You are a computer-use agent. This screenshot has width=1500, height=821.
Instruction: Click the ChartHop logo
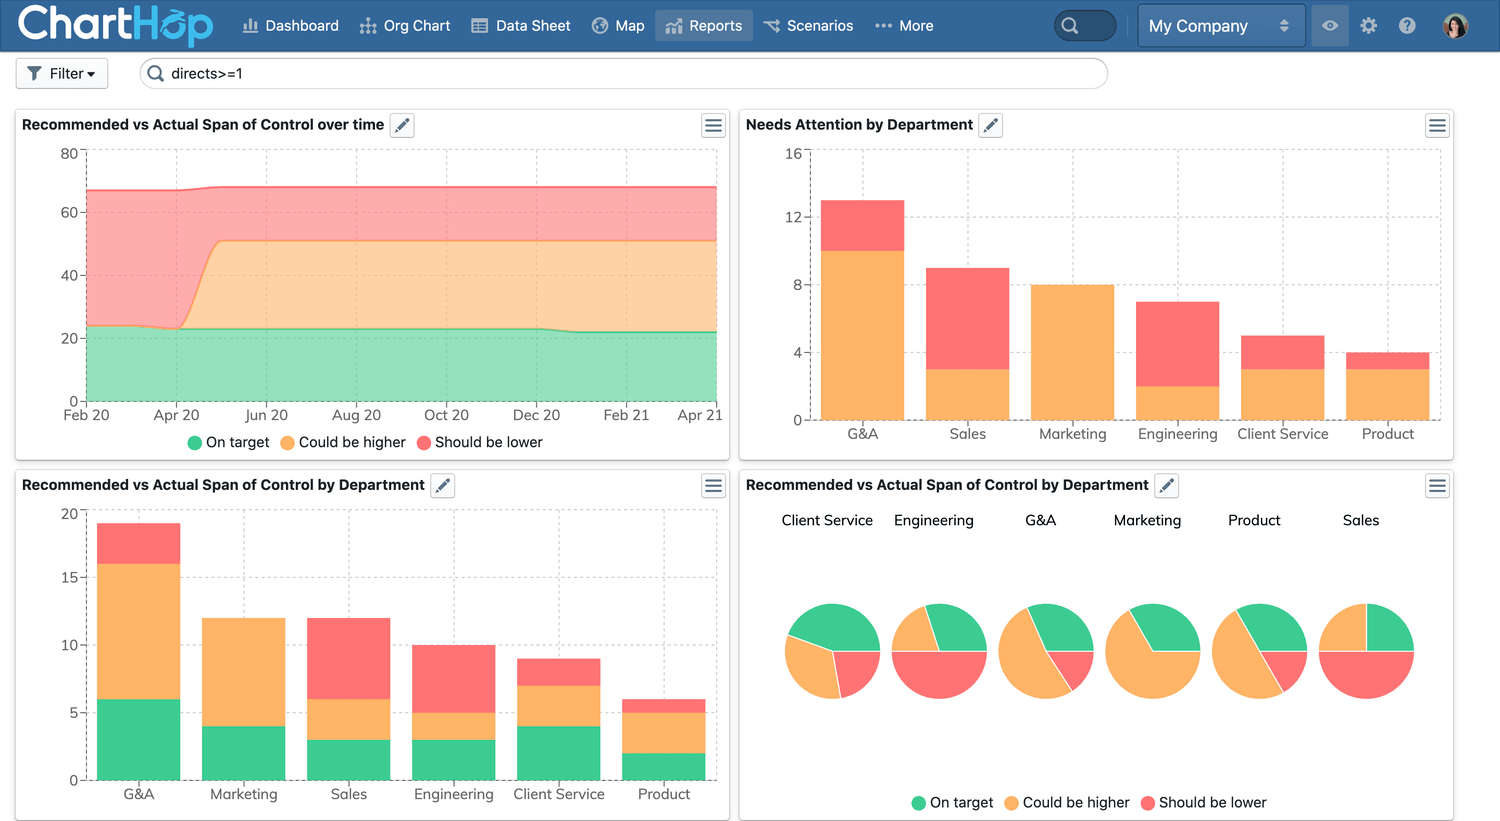pyautogui.click(x=115, y=25)
